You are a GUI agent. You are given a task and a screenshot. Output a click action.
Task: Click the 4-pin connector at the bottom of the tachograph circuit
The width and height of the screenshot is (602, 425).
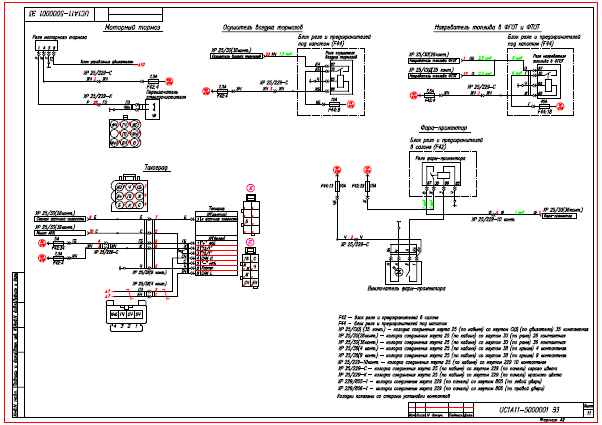coord(126,316)
